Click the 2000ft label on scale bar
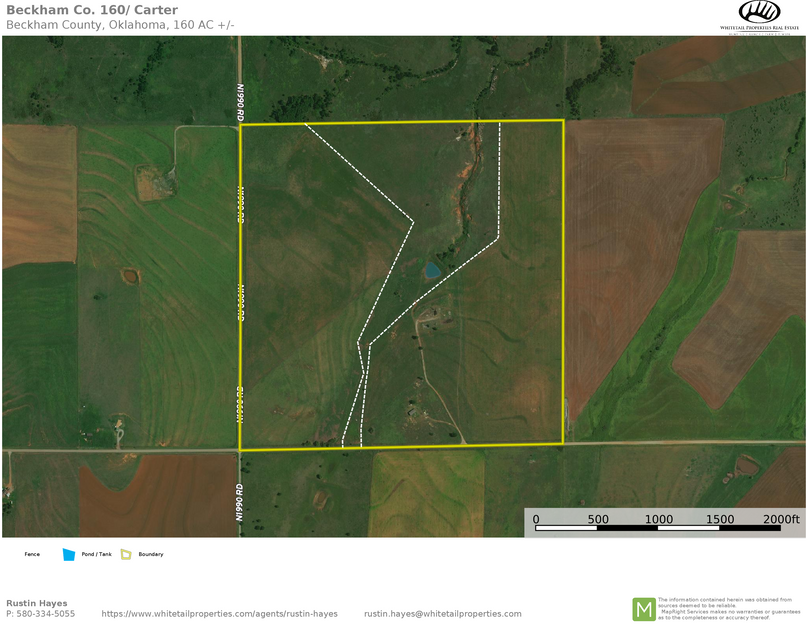This screenshot has height=624, width=808. pos(781,520)
